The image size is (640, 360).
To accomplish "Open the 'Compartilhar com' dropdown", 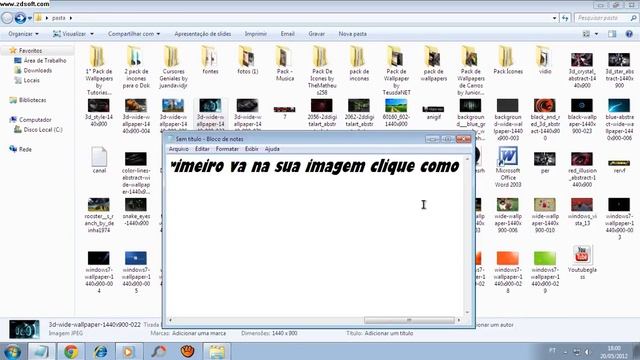I will coord(134,34).
